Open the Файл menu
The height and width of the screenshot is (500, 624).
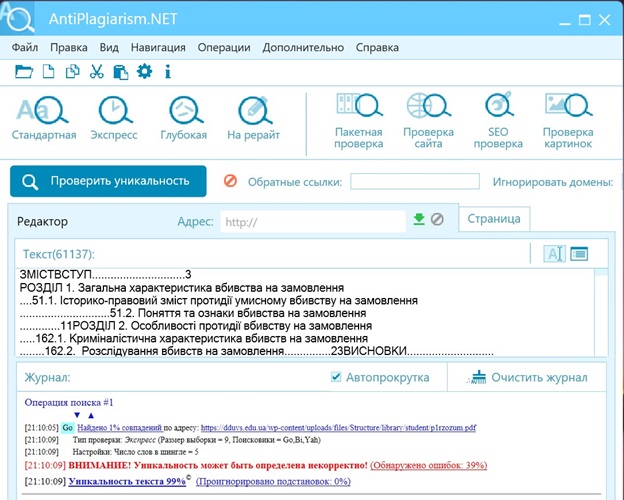(25, 47)
